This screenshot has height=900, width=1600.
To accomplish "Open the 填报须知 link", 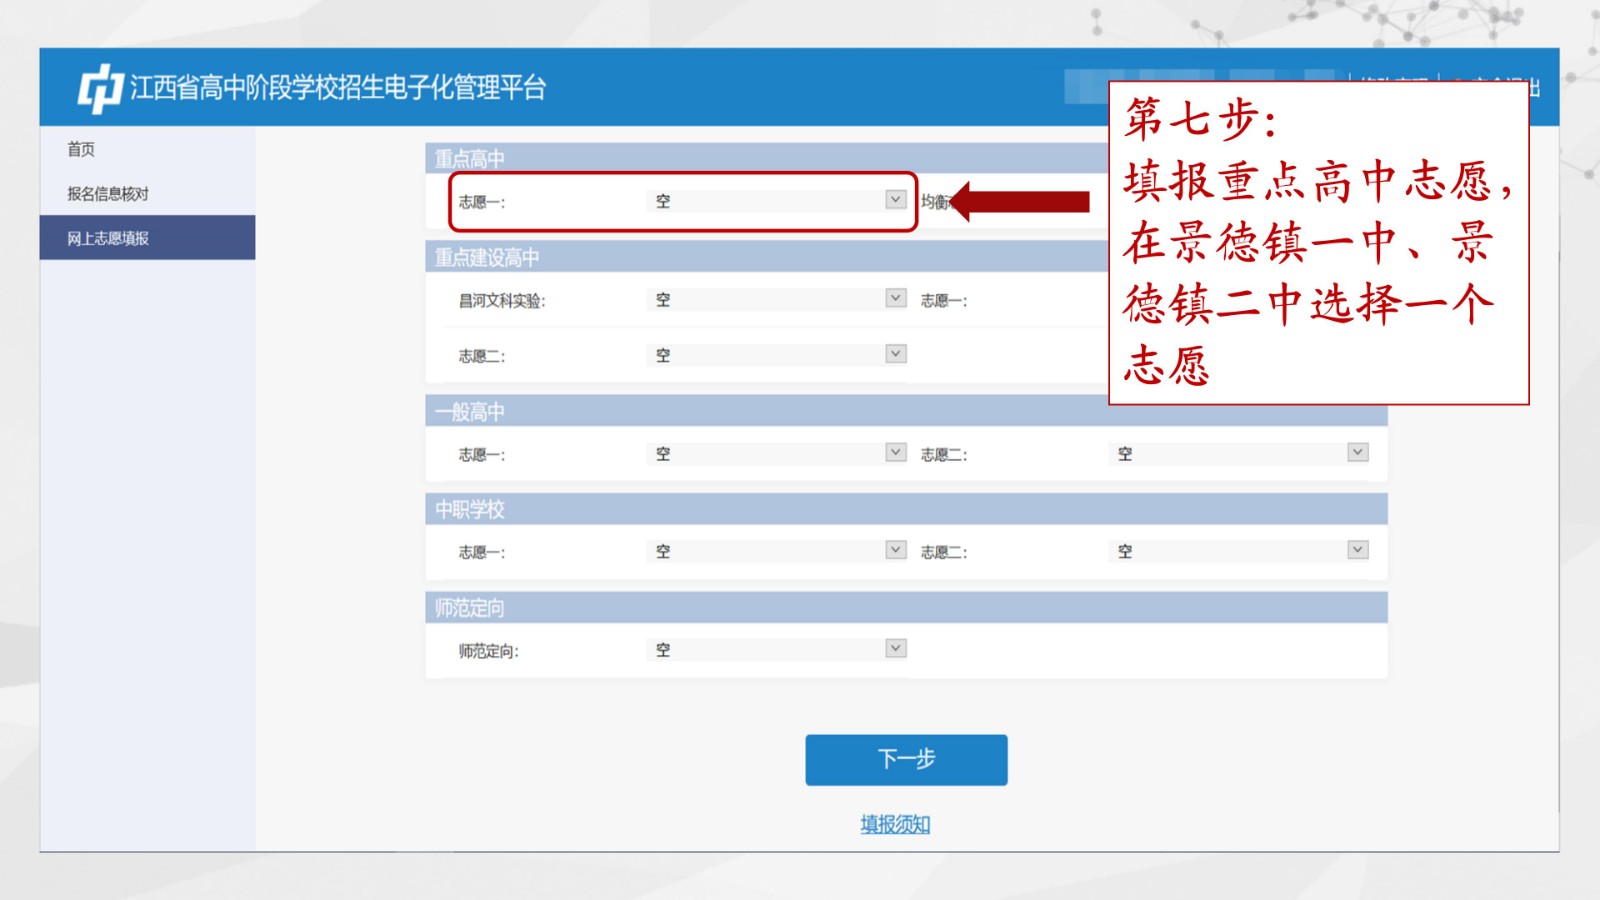I will pyautogui.click(x=895, y=824).
